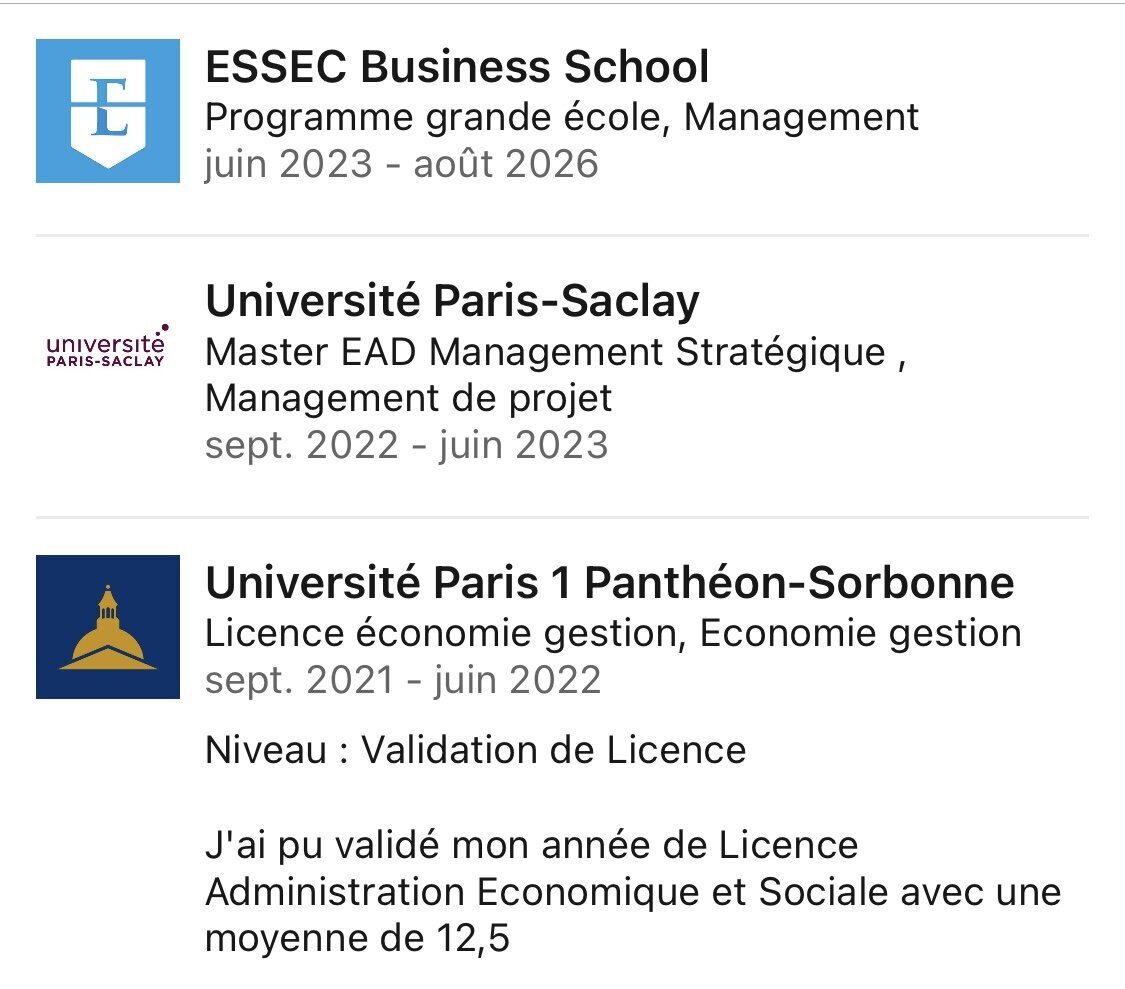Click the Université Paris-Saclay logo

tap(108, 347)
